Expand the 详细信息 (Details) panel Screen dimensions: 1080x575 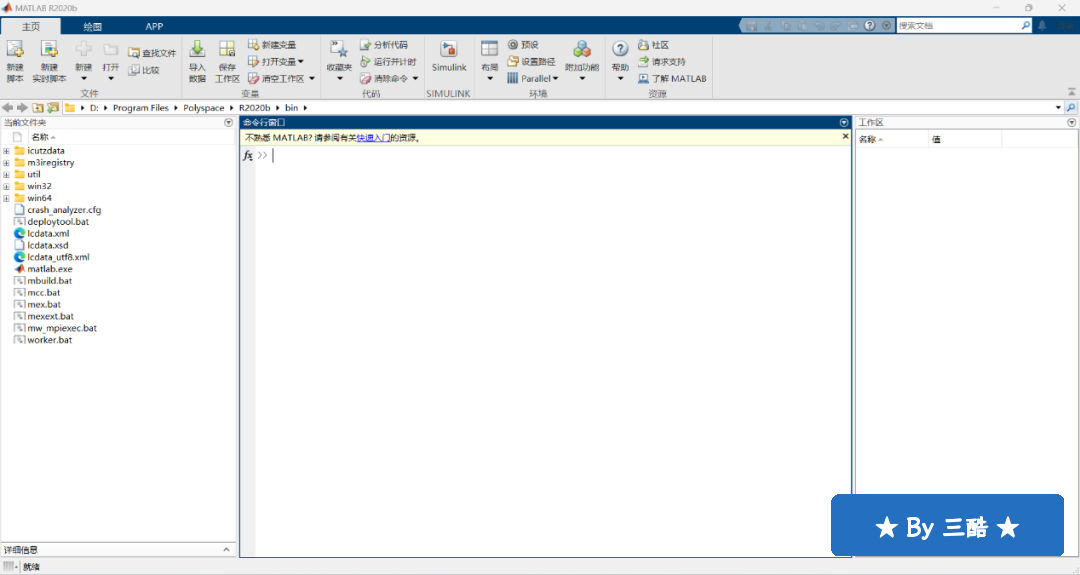[x=226, y=550]
